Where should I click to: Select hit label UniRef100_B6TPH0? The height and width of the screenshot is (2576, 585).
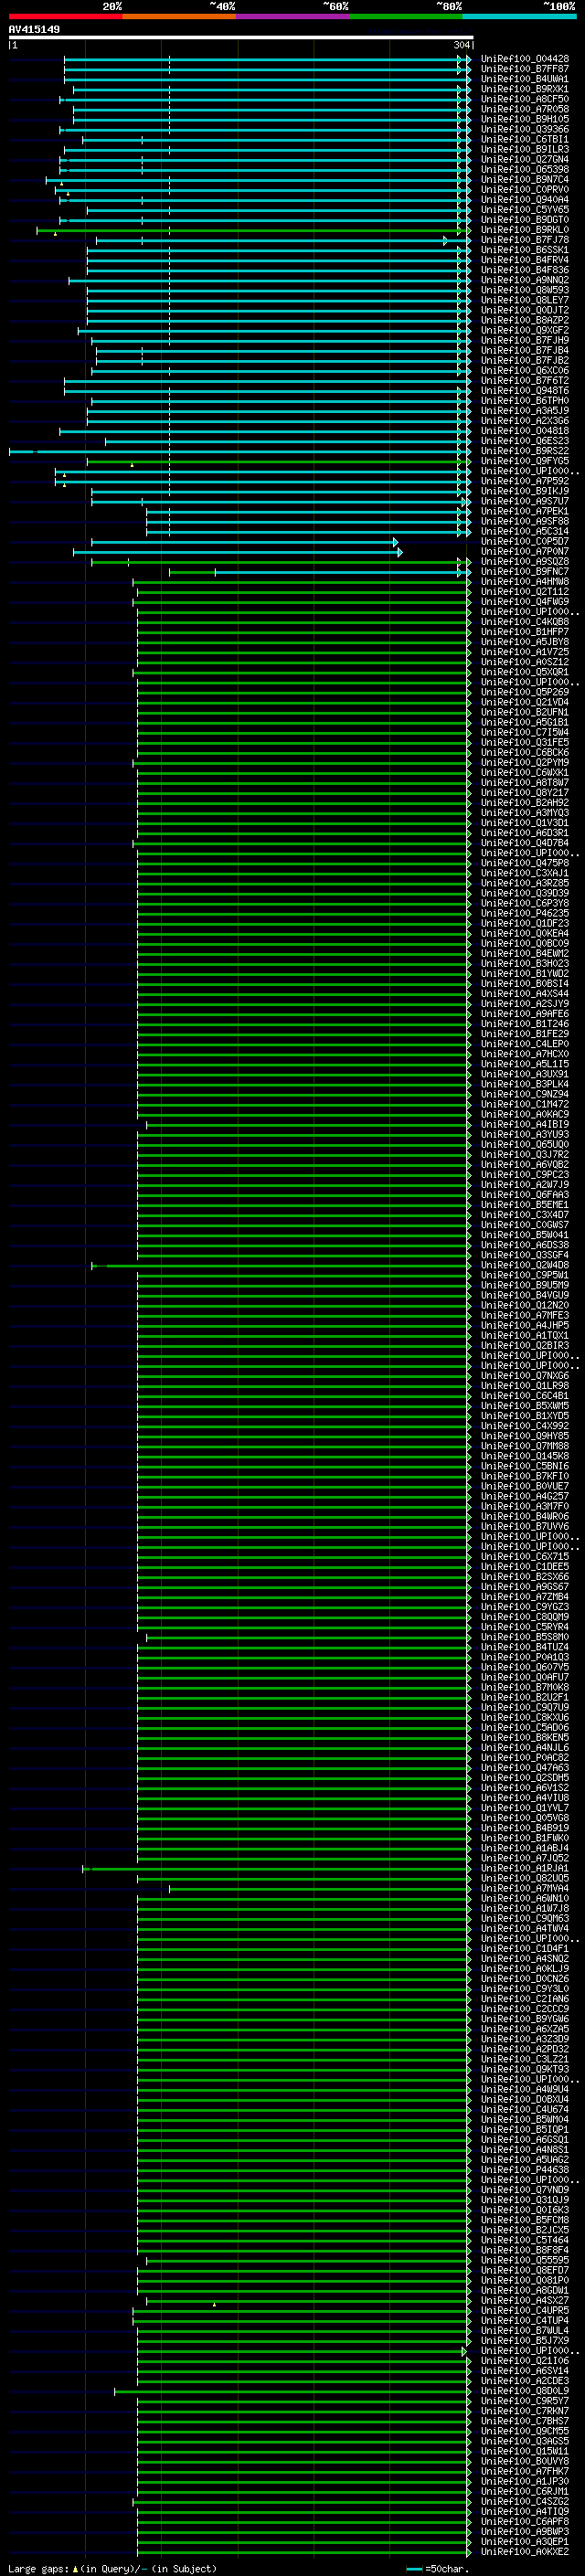point(525,401)
